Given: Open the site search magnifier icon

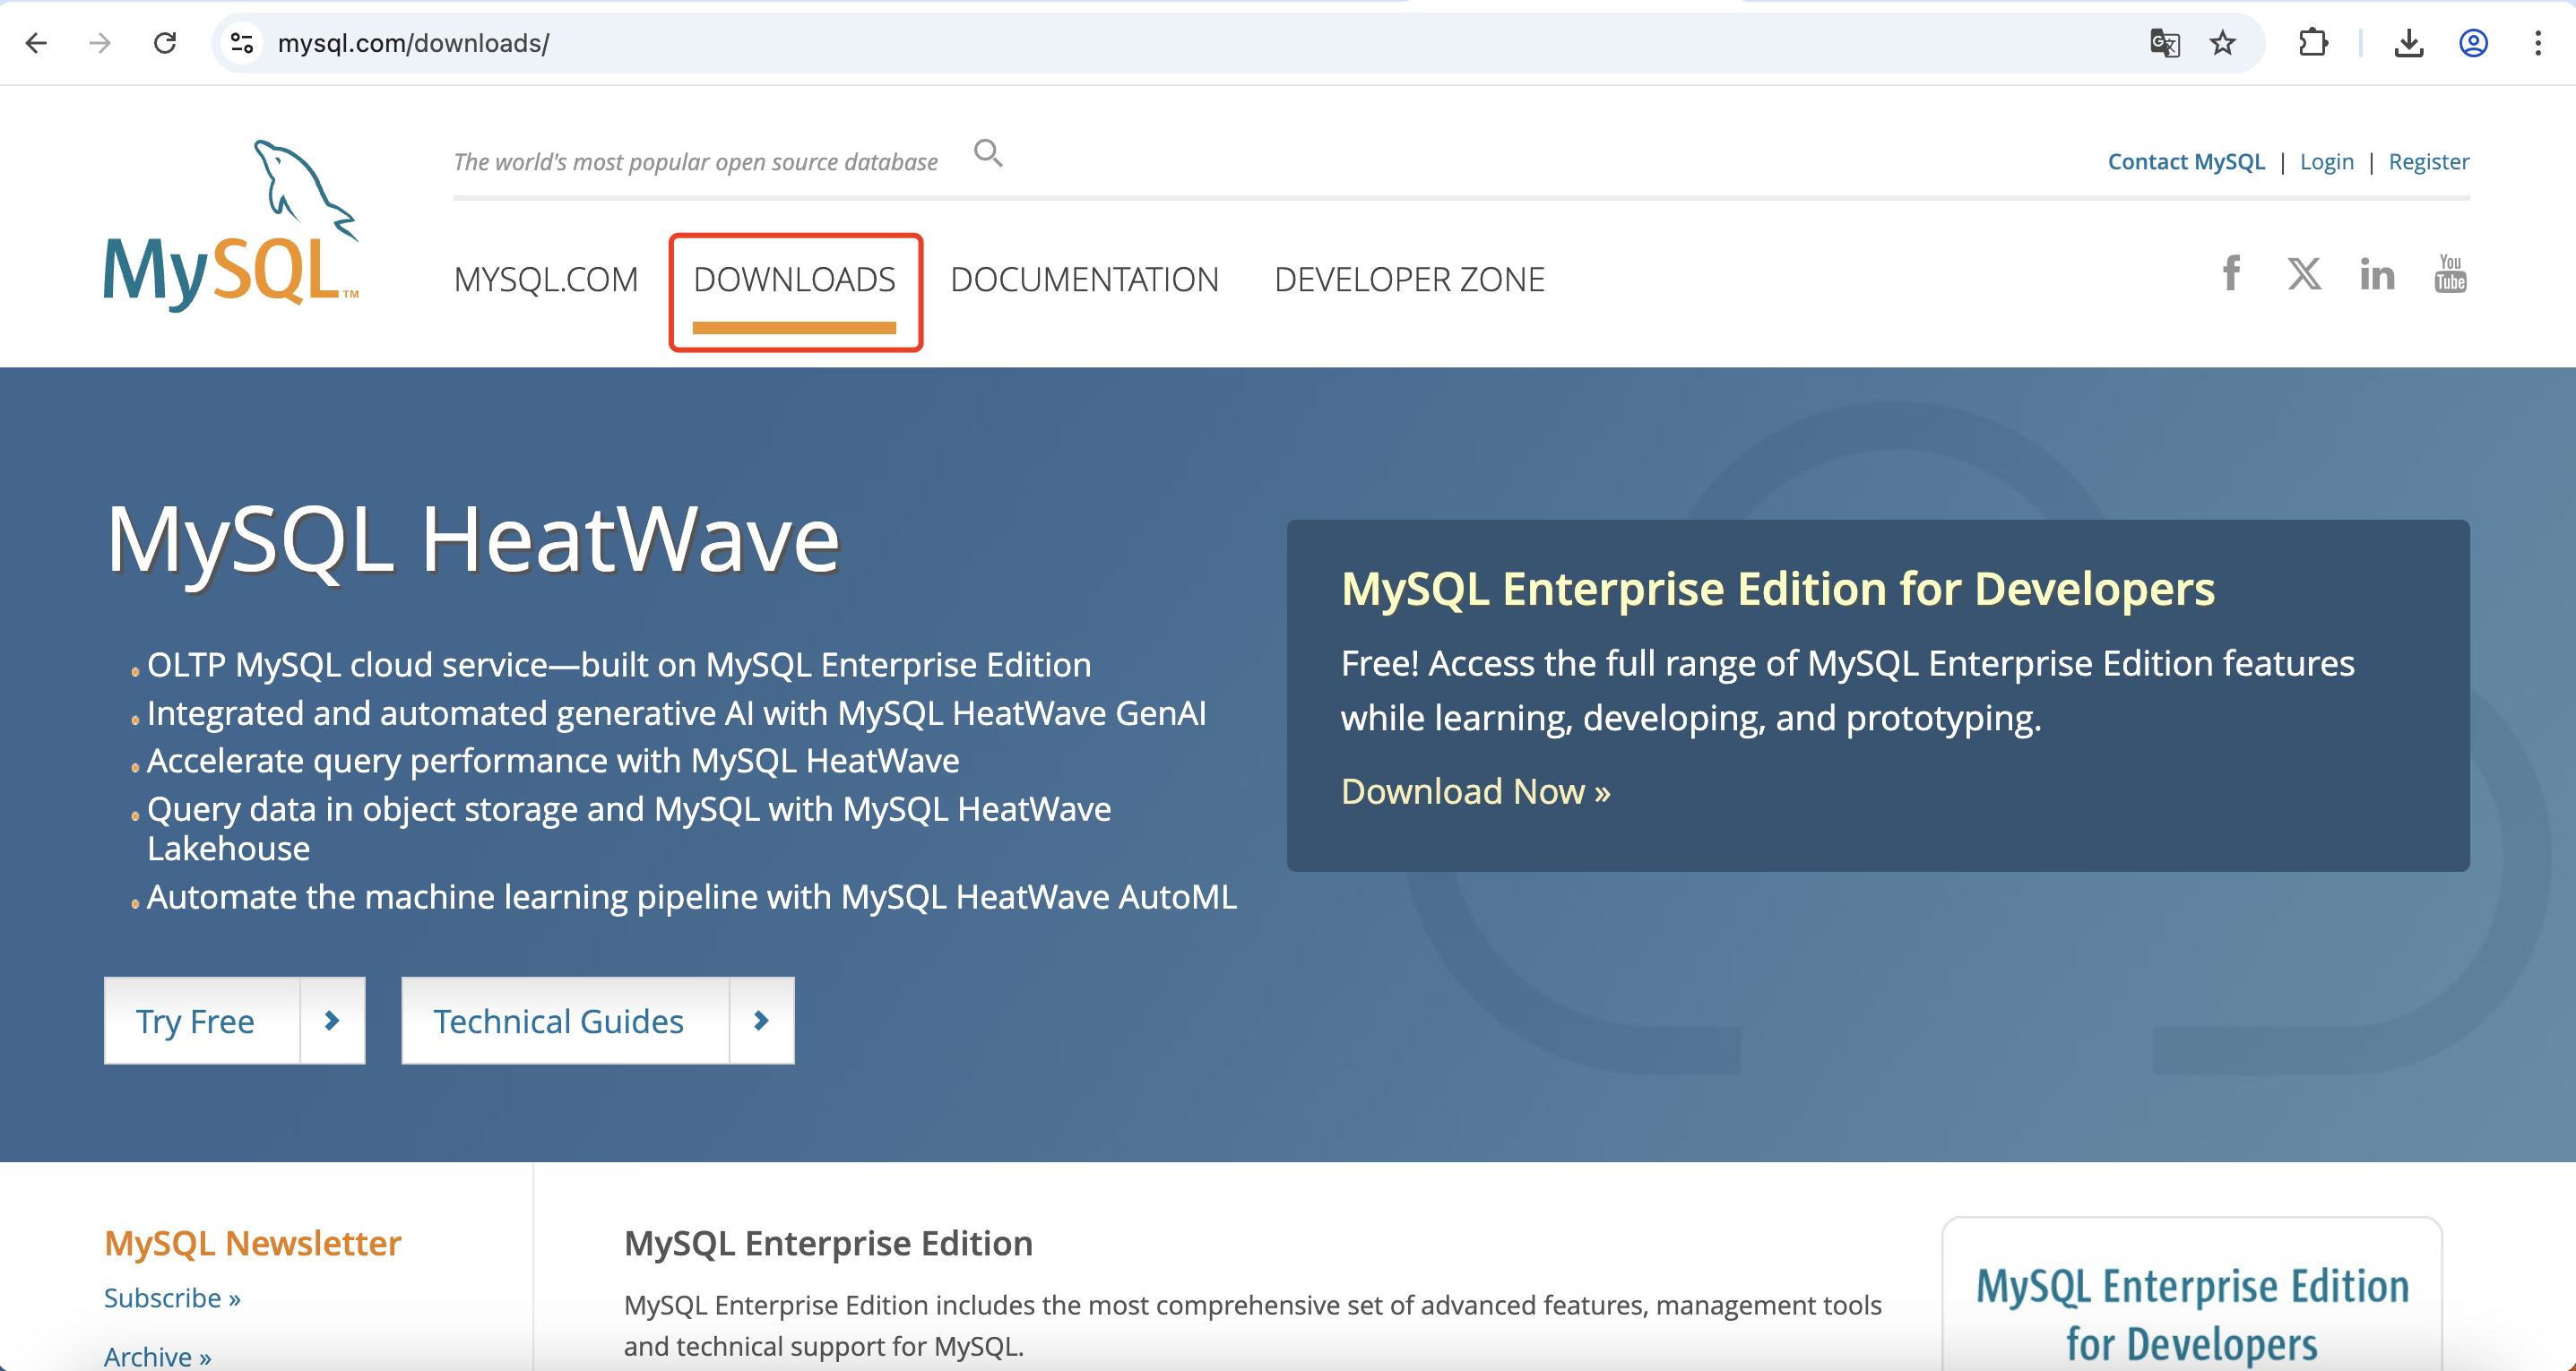Looking at the screenshot, I should 988,153.
